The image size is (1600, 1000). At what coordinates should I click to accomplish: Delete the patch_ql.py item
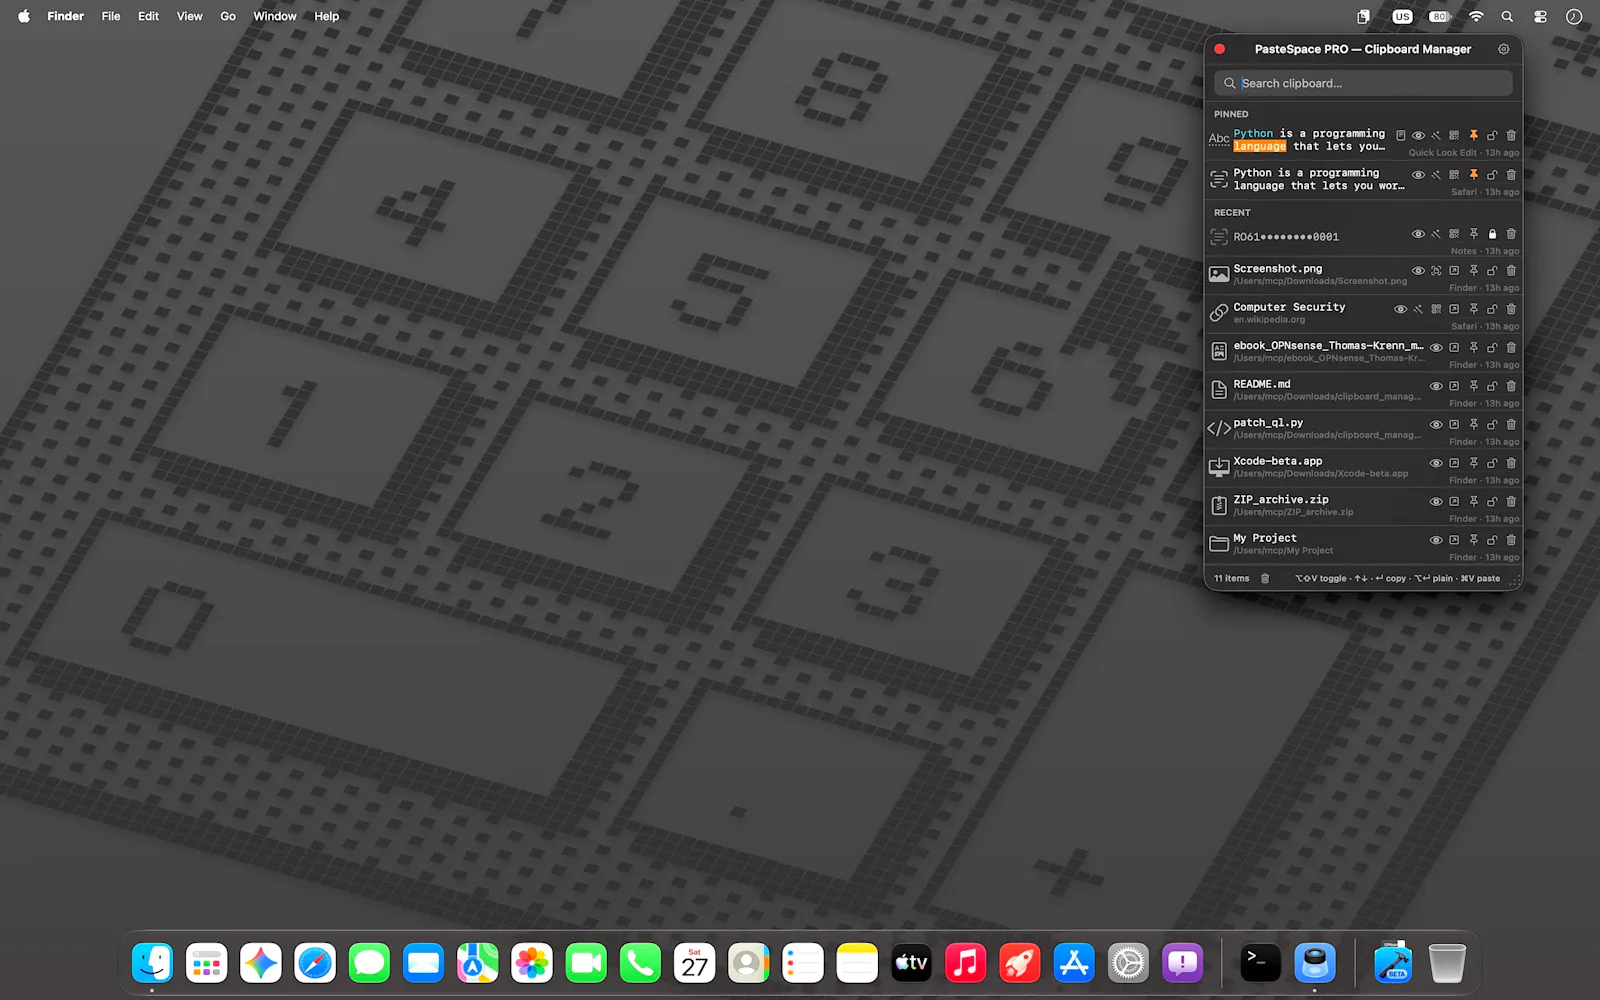(1511, 424)
